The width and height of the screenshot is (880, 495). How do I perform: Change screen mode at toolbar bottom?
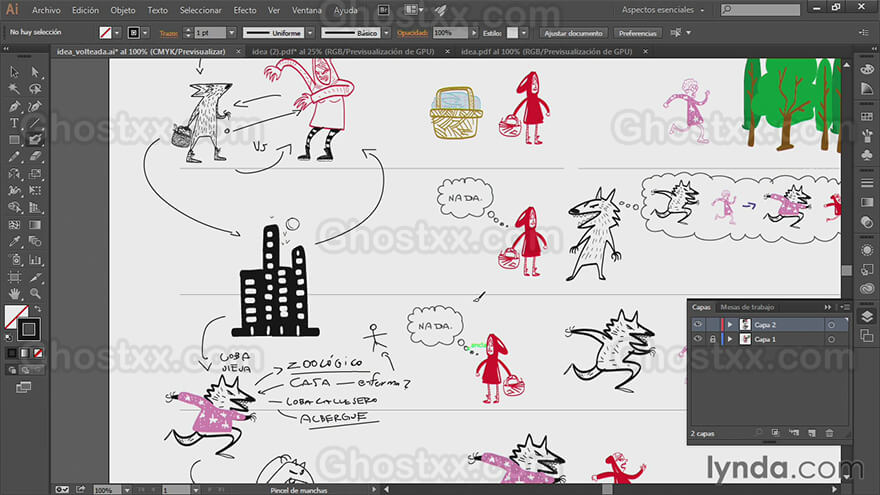(23, 387)
